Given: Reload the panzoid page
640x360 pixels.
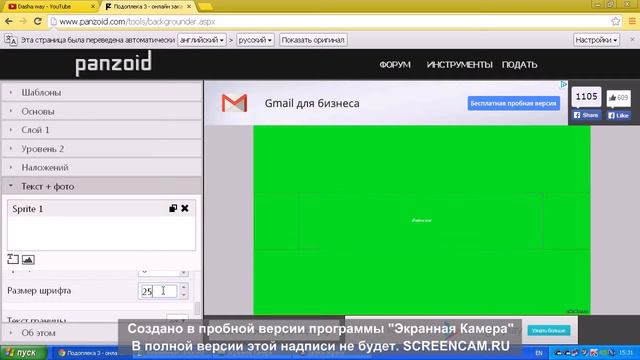Looking at the screenshot, I should point(38,21).
